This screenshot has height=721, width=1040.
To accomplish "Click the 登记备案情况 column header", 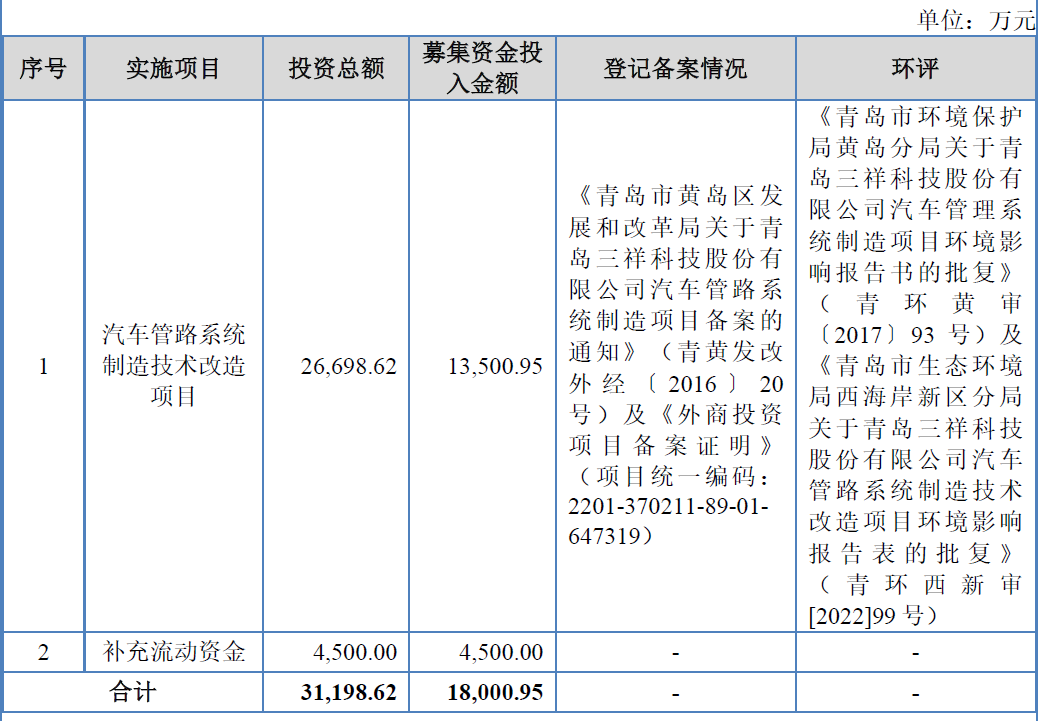I will (675, 68).
